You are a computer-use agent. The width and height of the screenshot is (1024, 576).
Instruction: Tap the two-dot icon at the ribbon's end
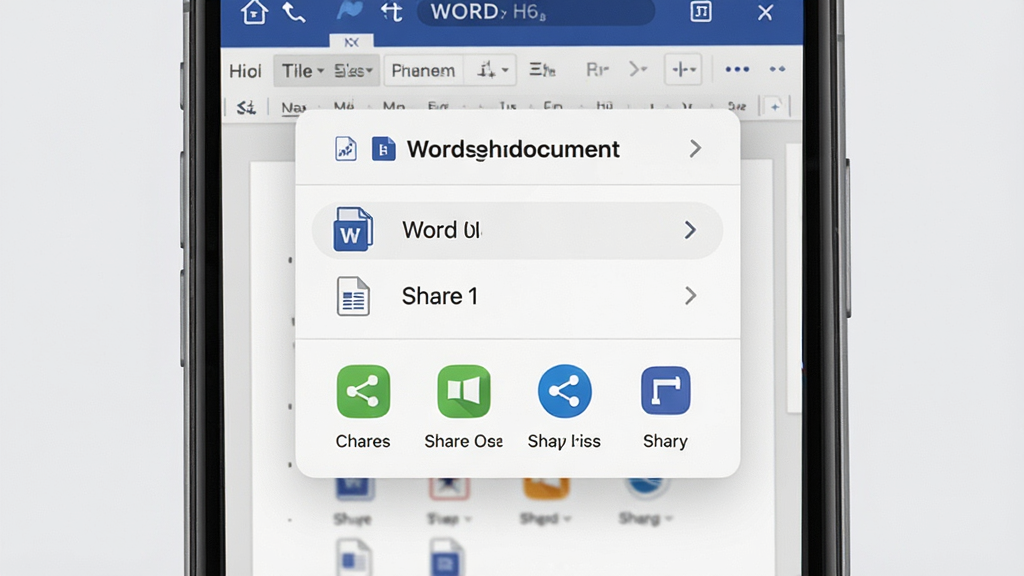click(777, 69)
